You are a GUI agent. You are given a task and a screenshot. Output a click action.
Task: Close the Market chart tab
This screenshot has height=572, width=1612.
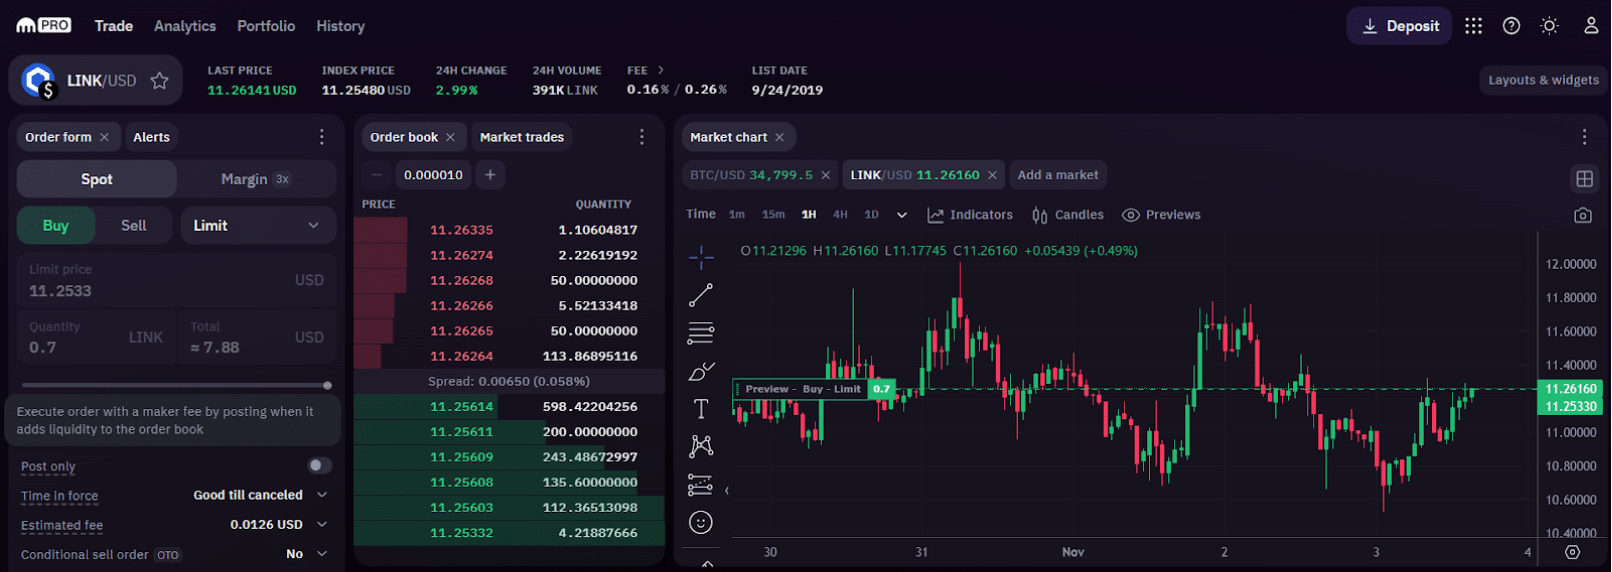pyautogui.click(x=779, y=137)
